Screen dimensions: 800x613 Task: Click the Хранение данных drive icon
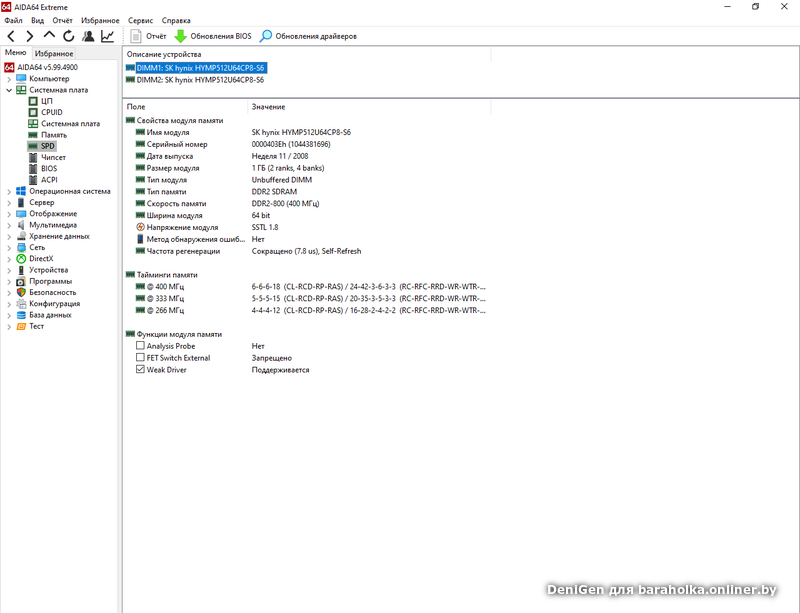[21, 236]
